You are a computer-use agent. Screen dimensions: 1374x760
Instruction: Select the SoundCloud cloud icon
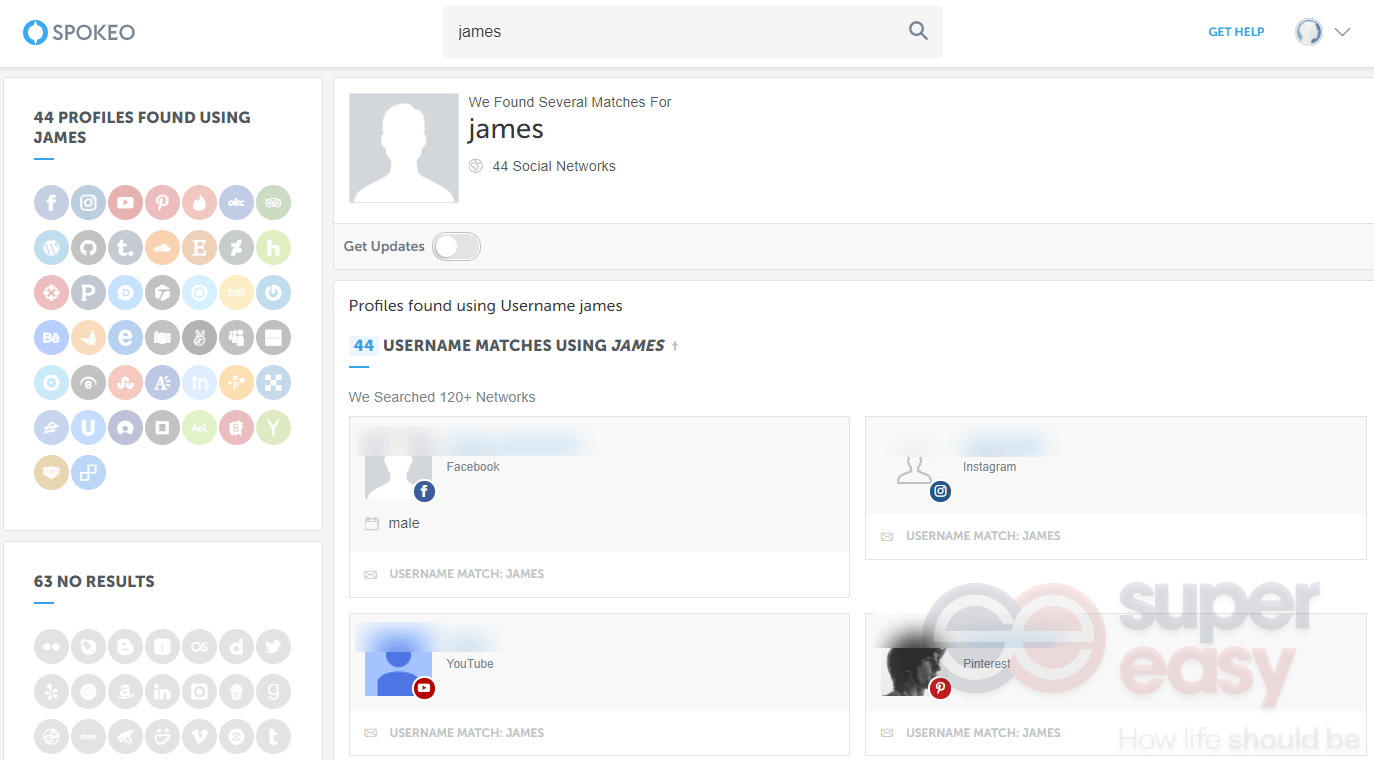(x=162, y=248)
